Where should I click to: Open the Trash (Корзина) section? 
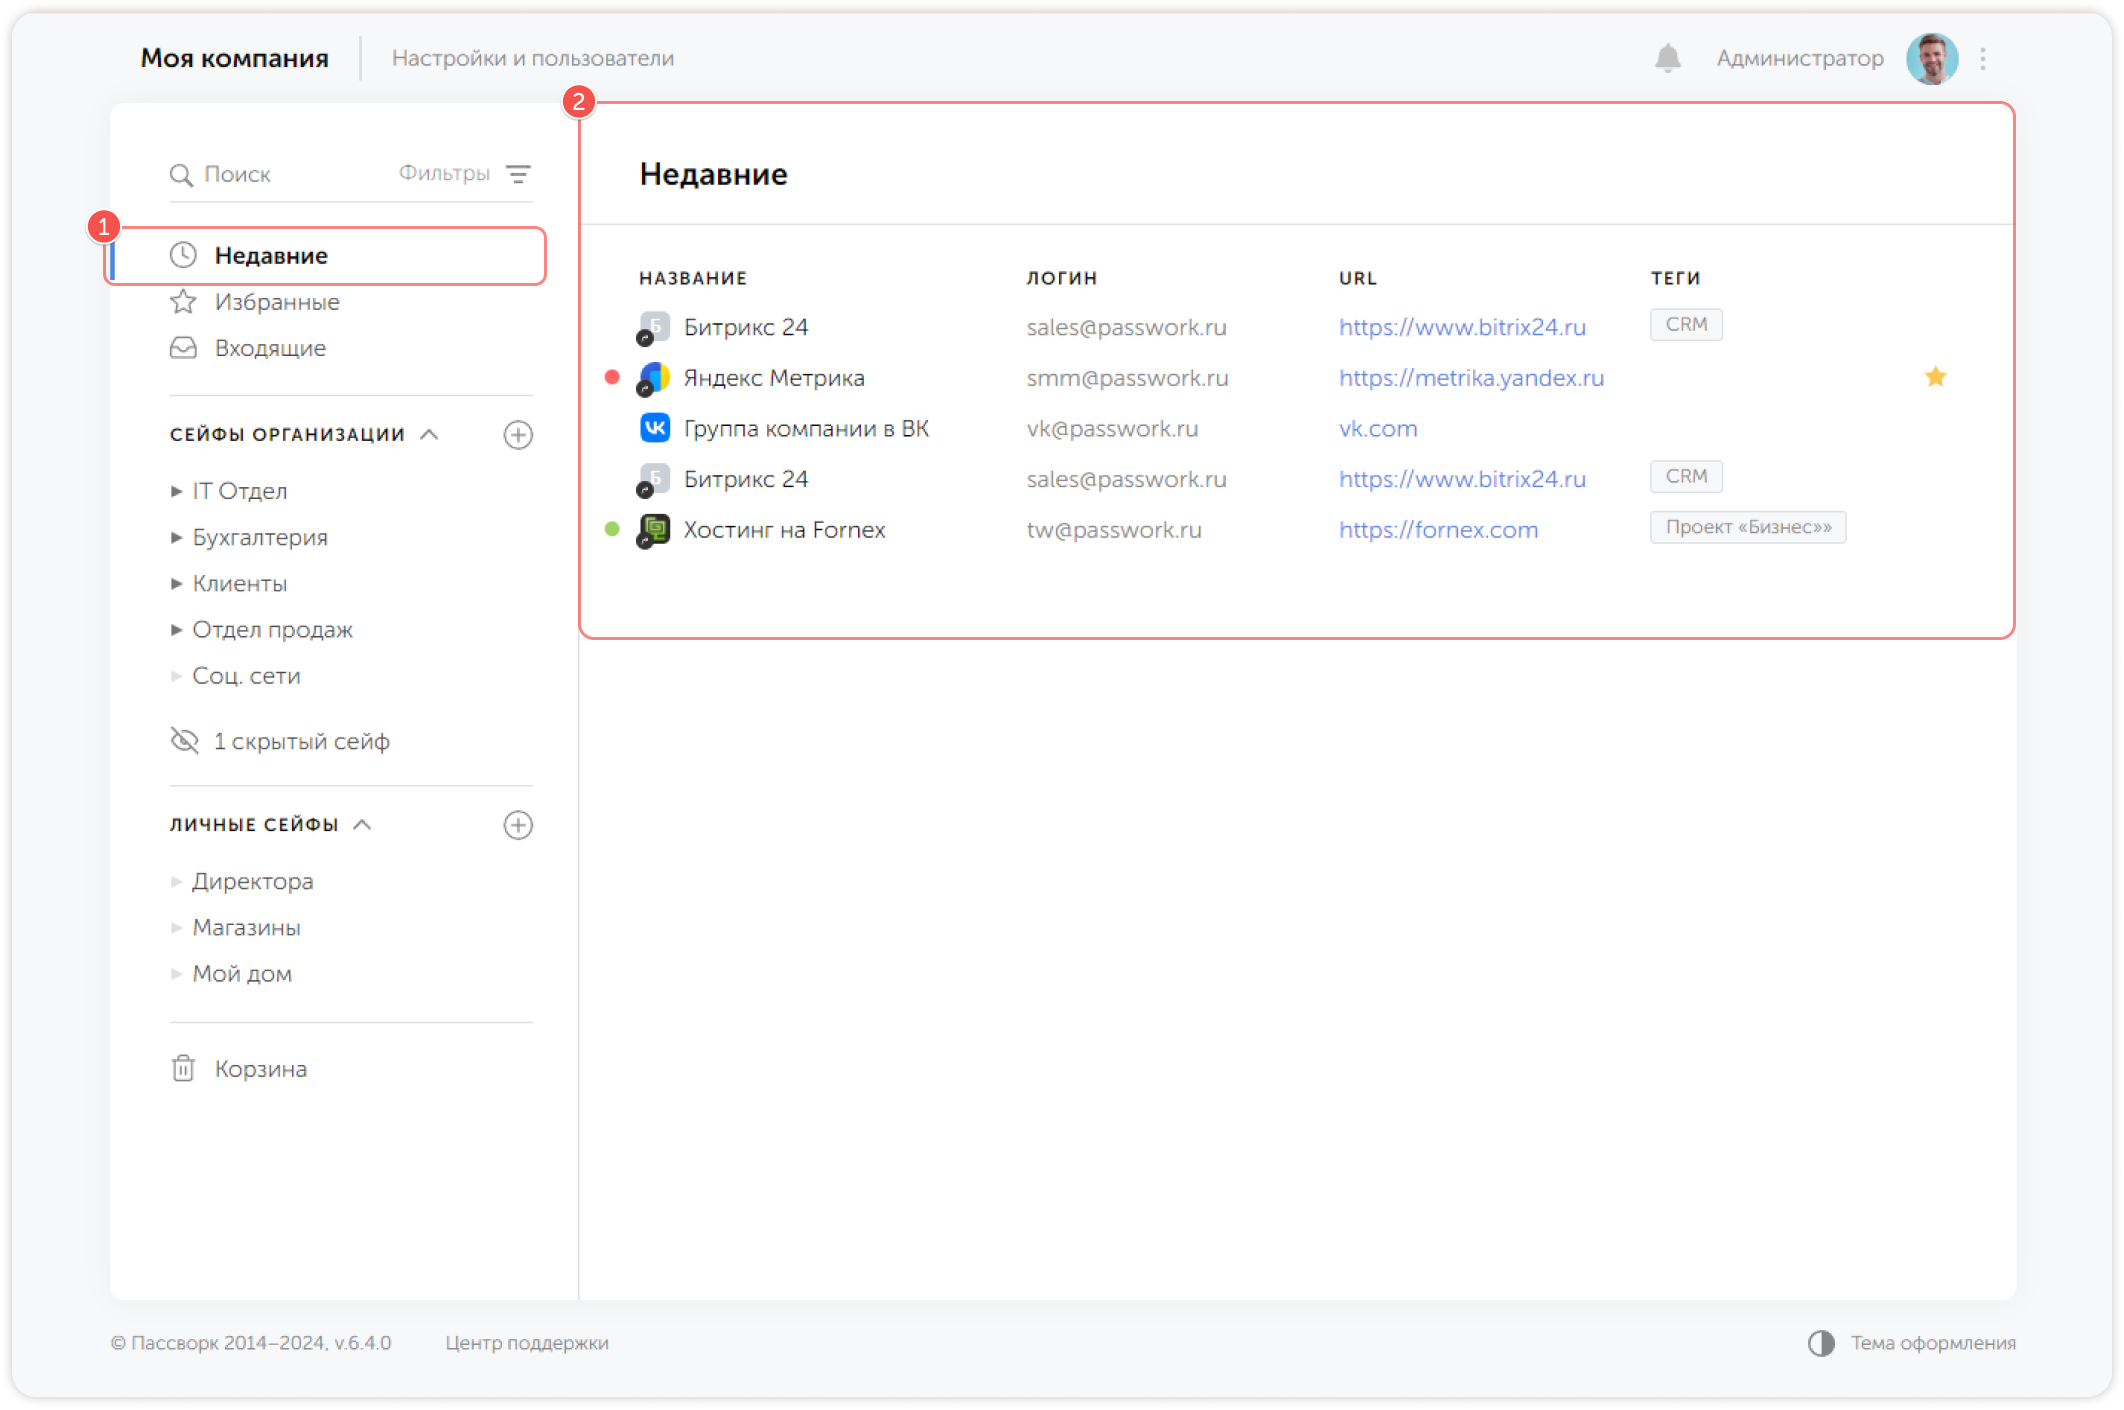tap(260, 1069)
